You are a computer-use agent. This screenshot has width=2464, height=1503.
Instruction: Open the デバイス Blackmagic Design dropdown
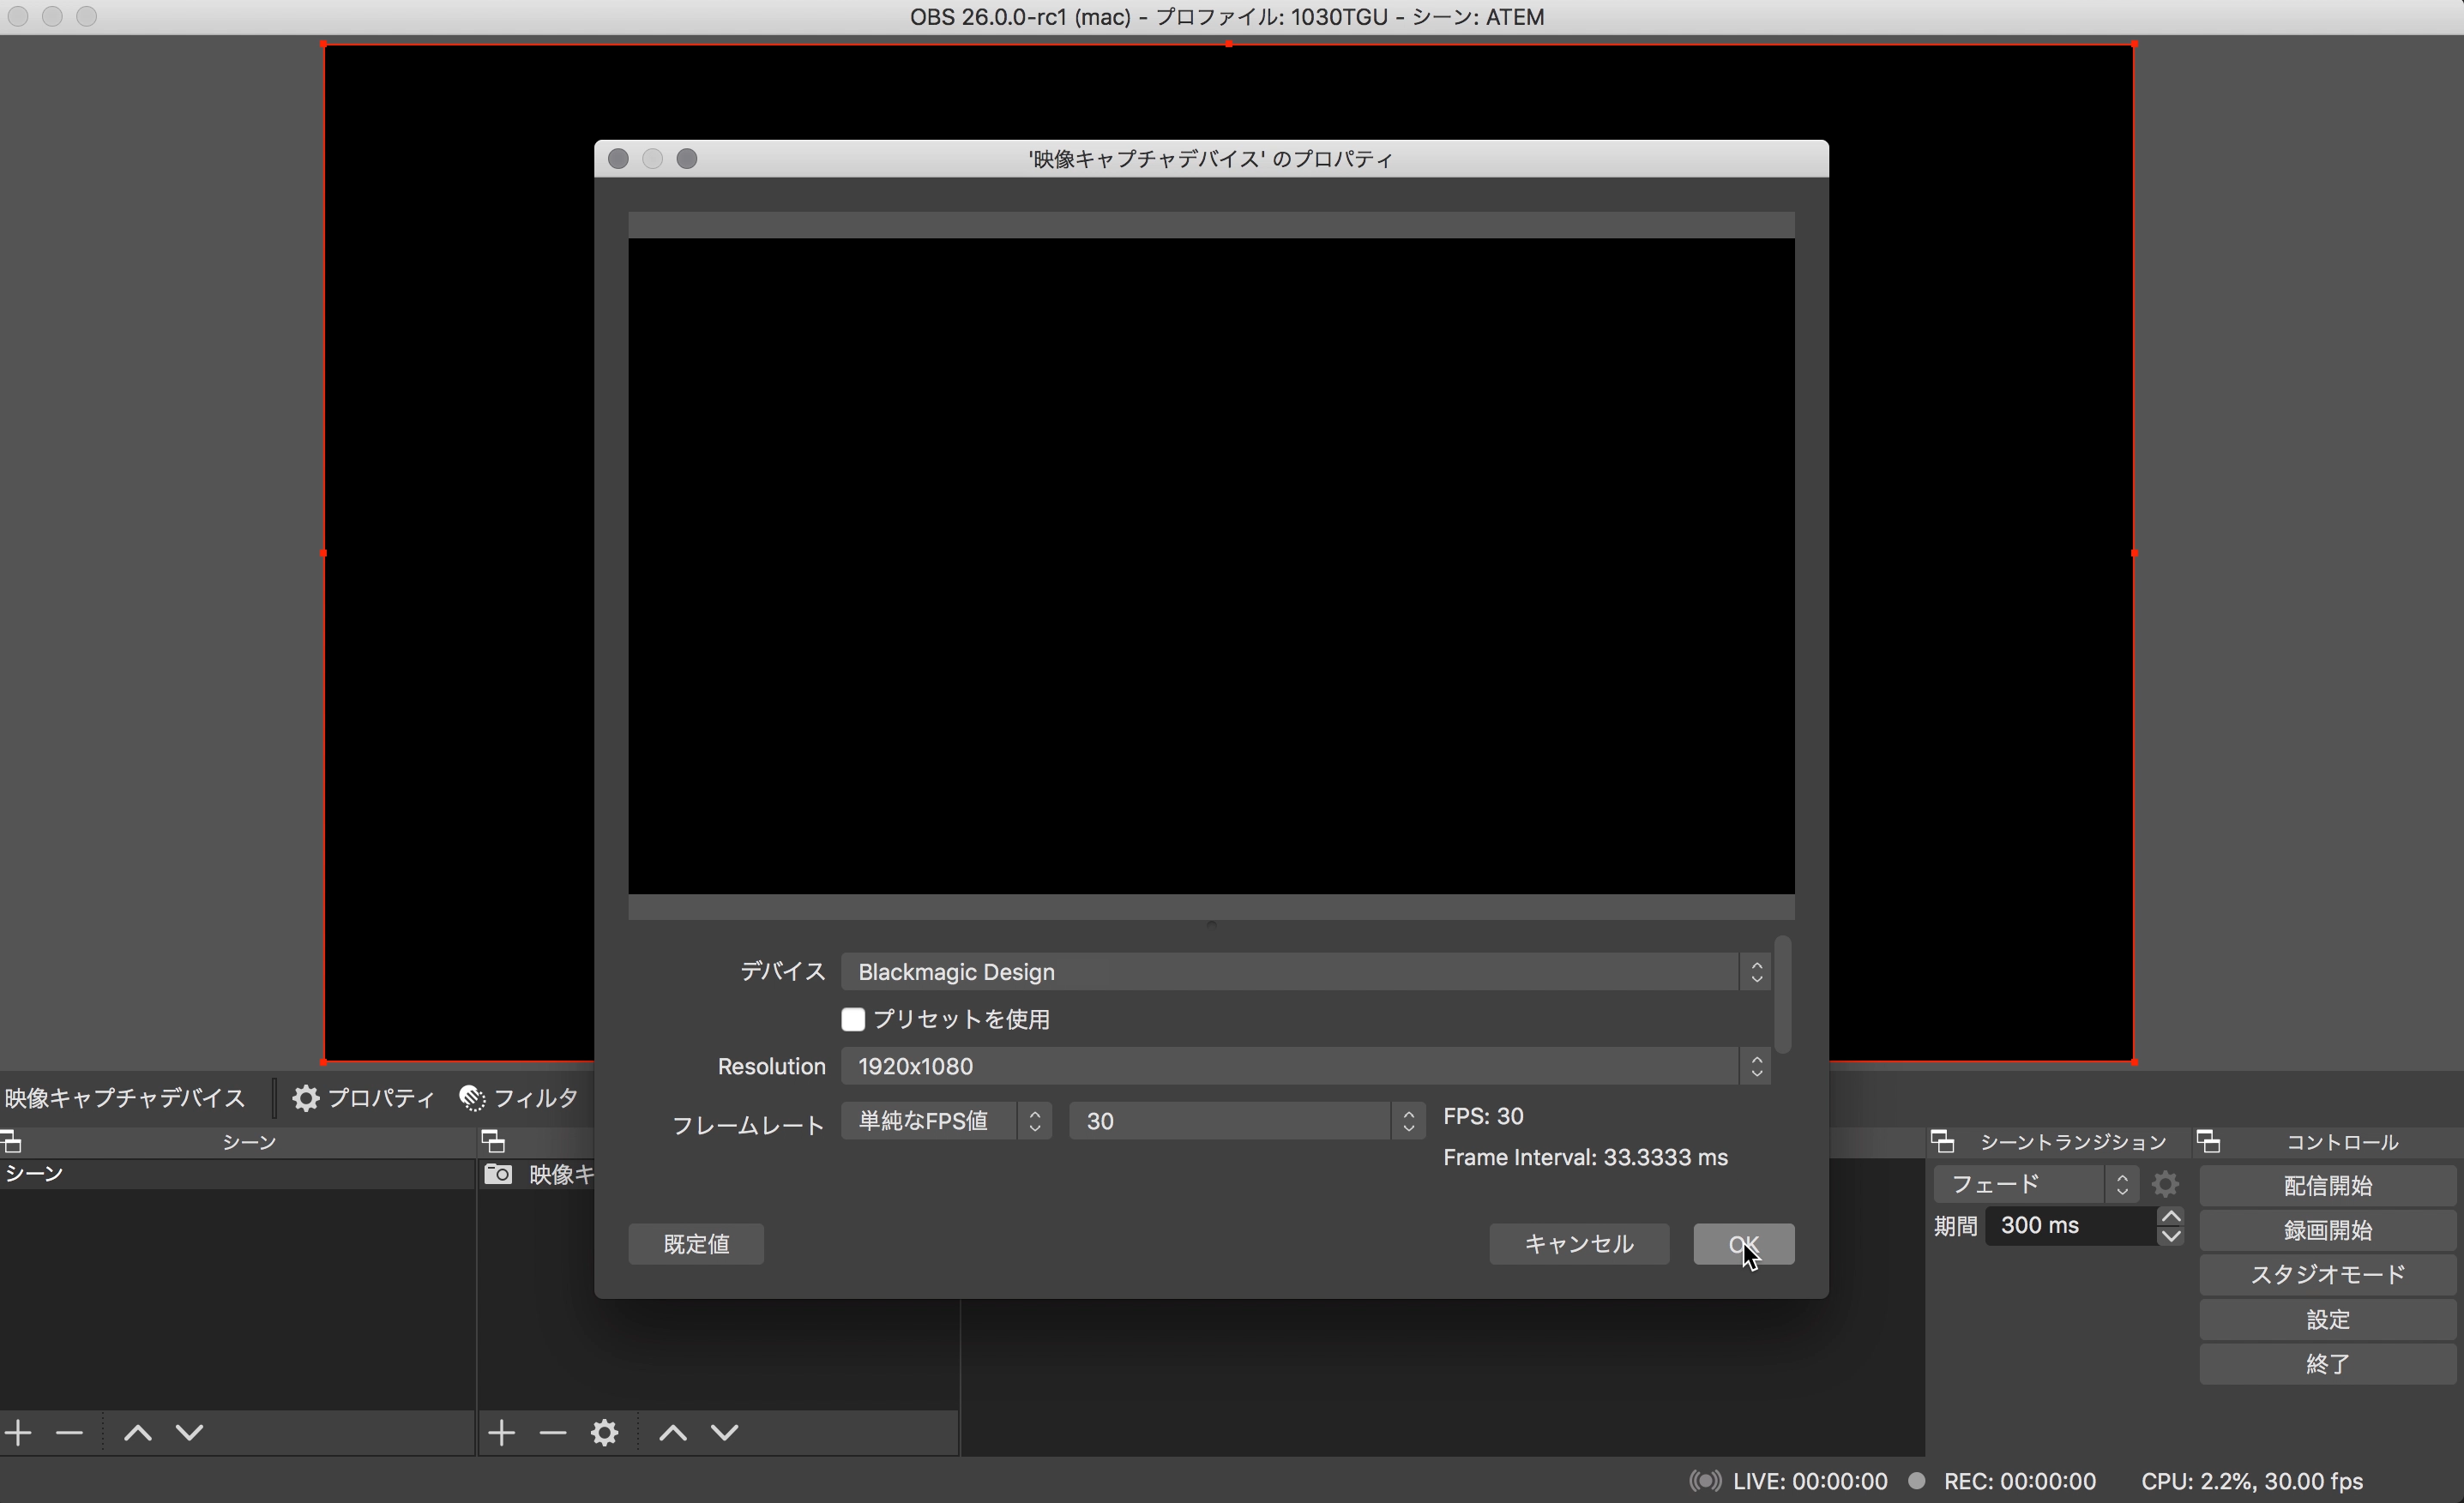1305,972
